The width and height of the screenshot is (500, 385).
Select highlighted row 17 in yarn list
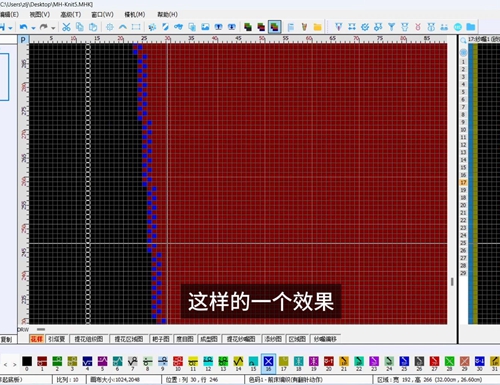pos(463,182)
